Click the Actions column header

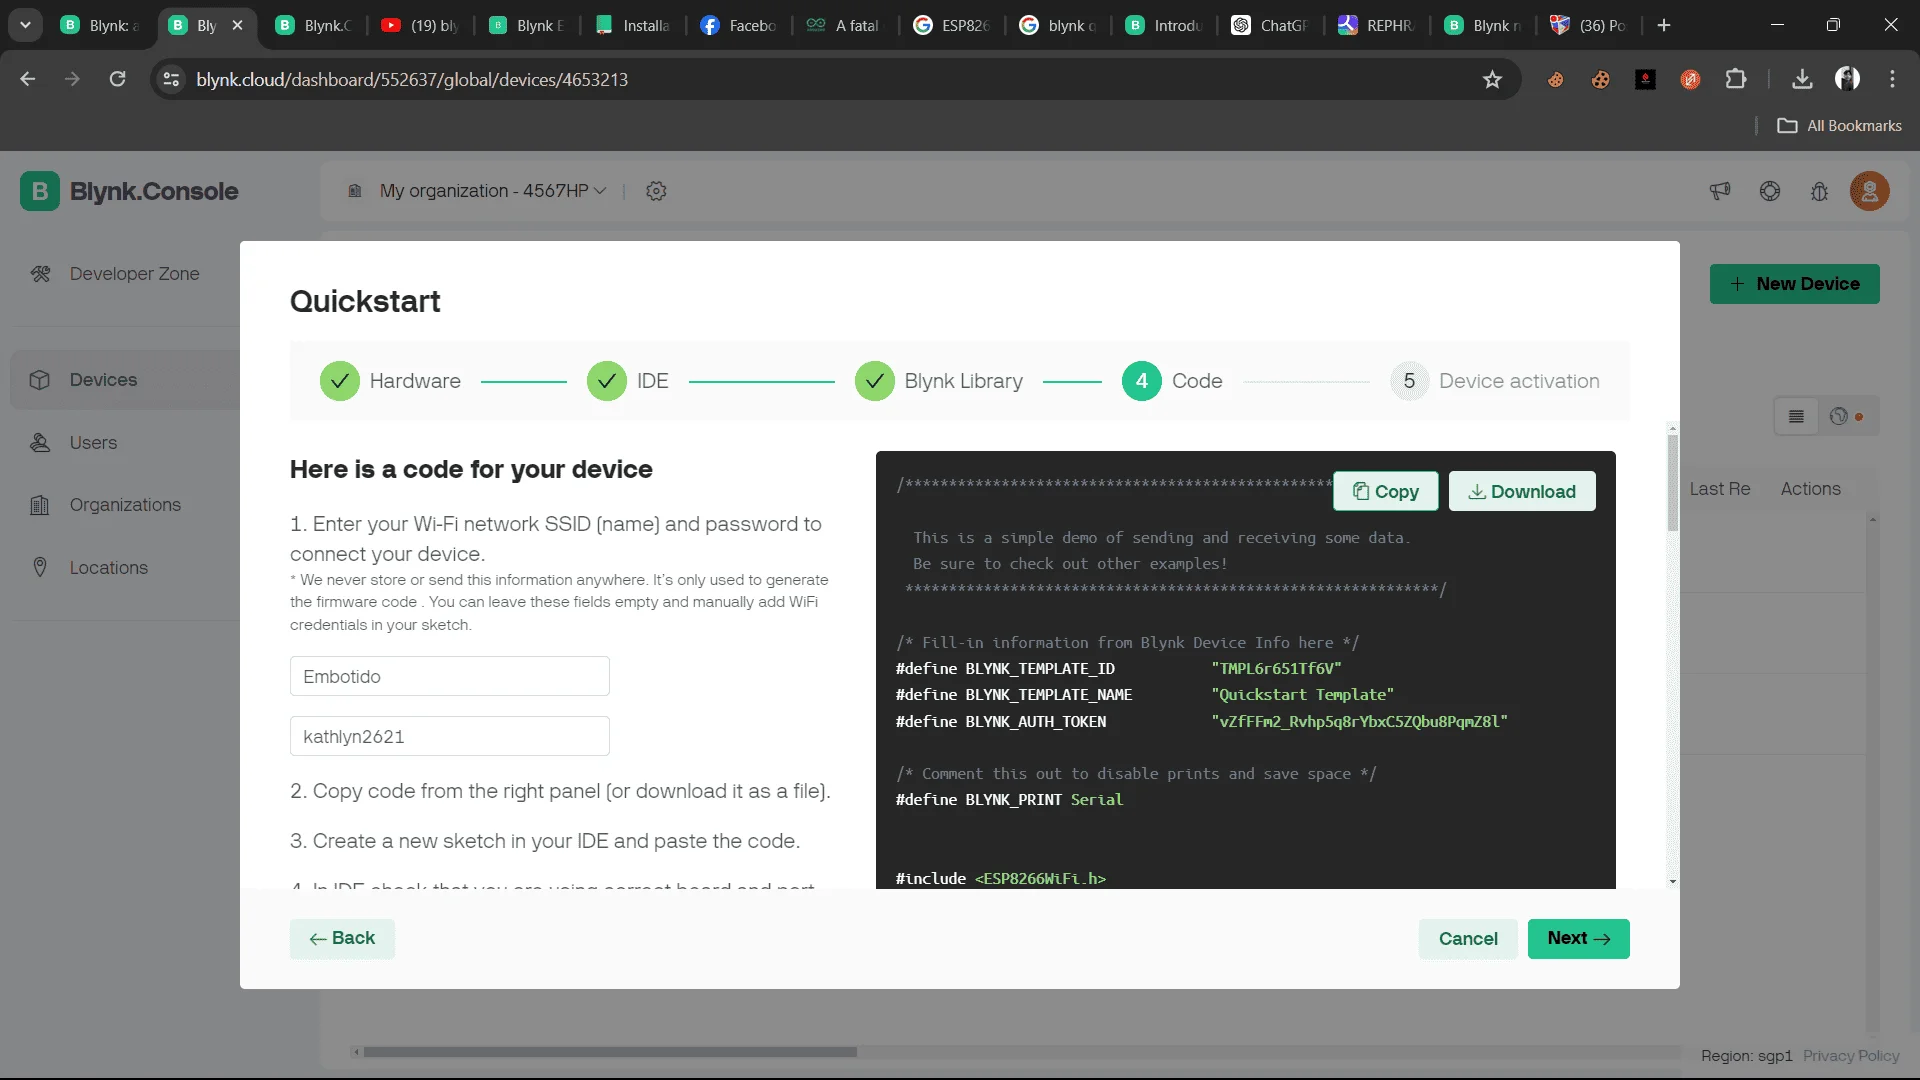(1811, 489)
